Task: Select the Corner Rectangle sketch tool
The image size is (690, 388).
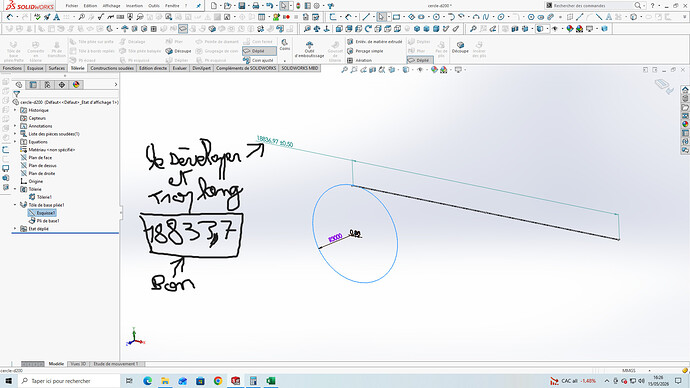Action: click(396, 17)
